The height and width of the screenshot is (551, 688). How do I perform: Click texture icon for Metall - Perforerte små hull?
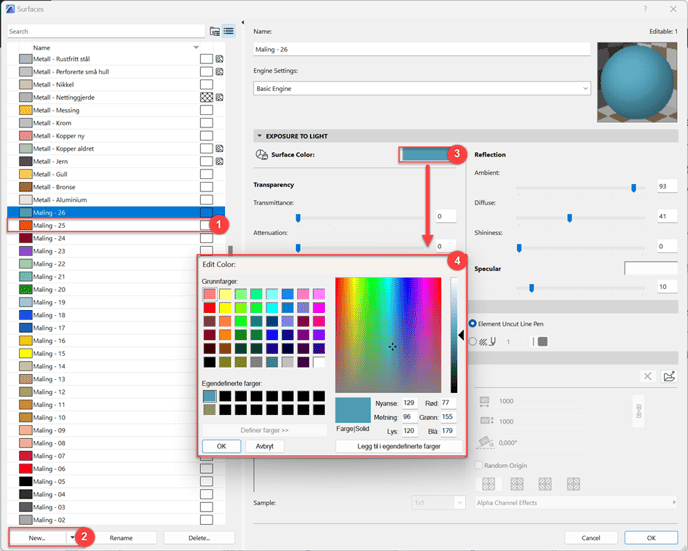tap(219, 72)
